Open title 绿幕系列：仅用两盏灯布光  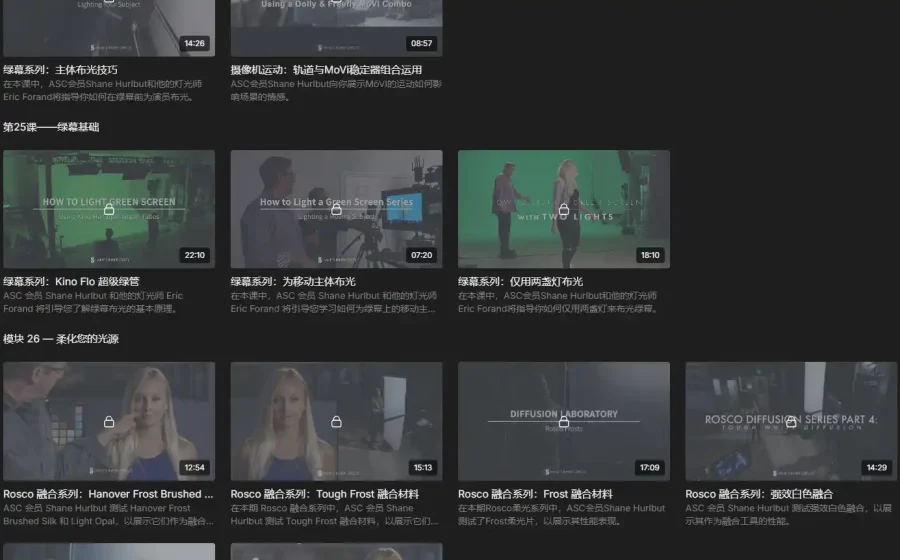click(521, 282)
